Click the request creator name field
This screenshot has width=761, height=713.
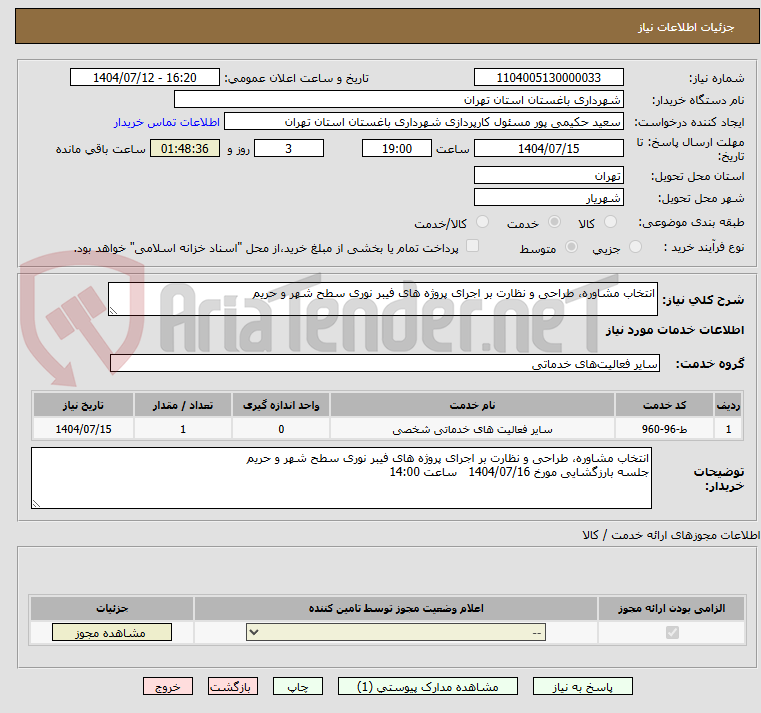click(424, 122)
